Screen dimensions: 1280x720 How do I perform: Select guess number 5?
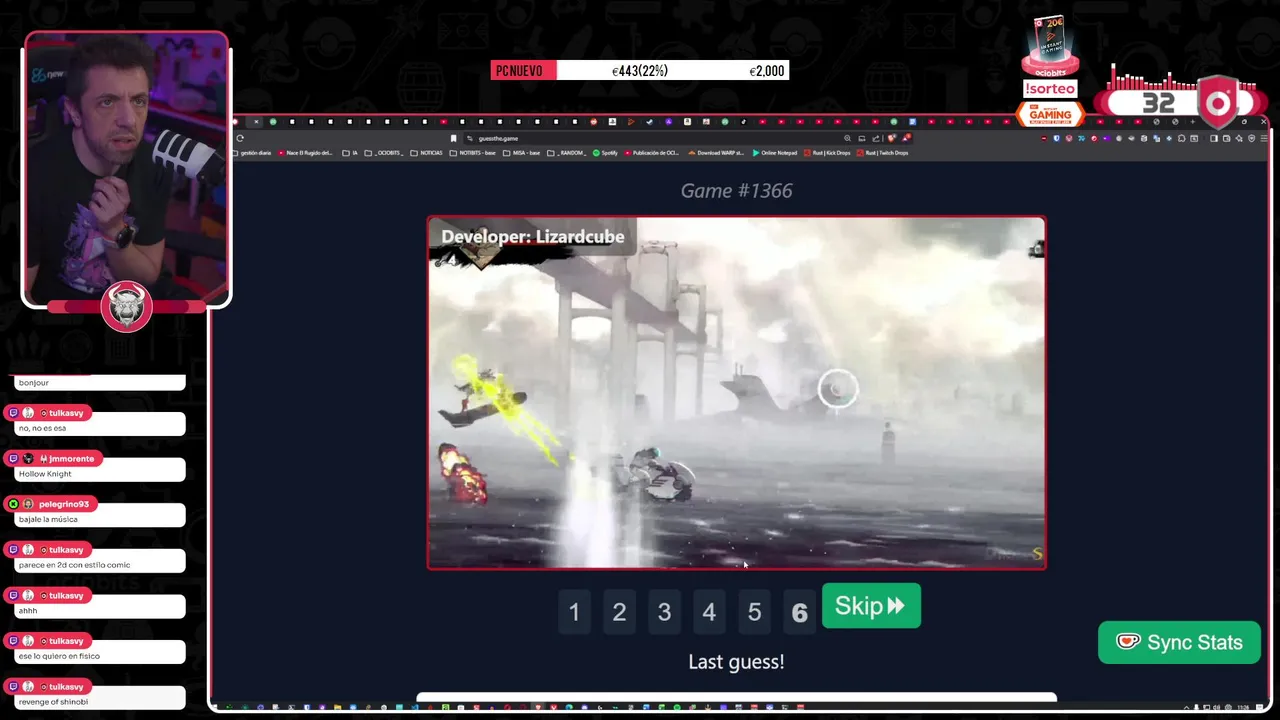tap(754, 612)
